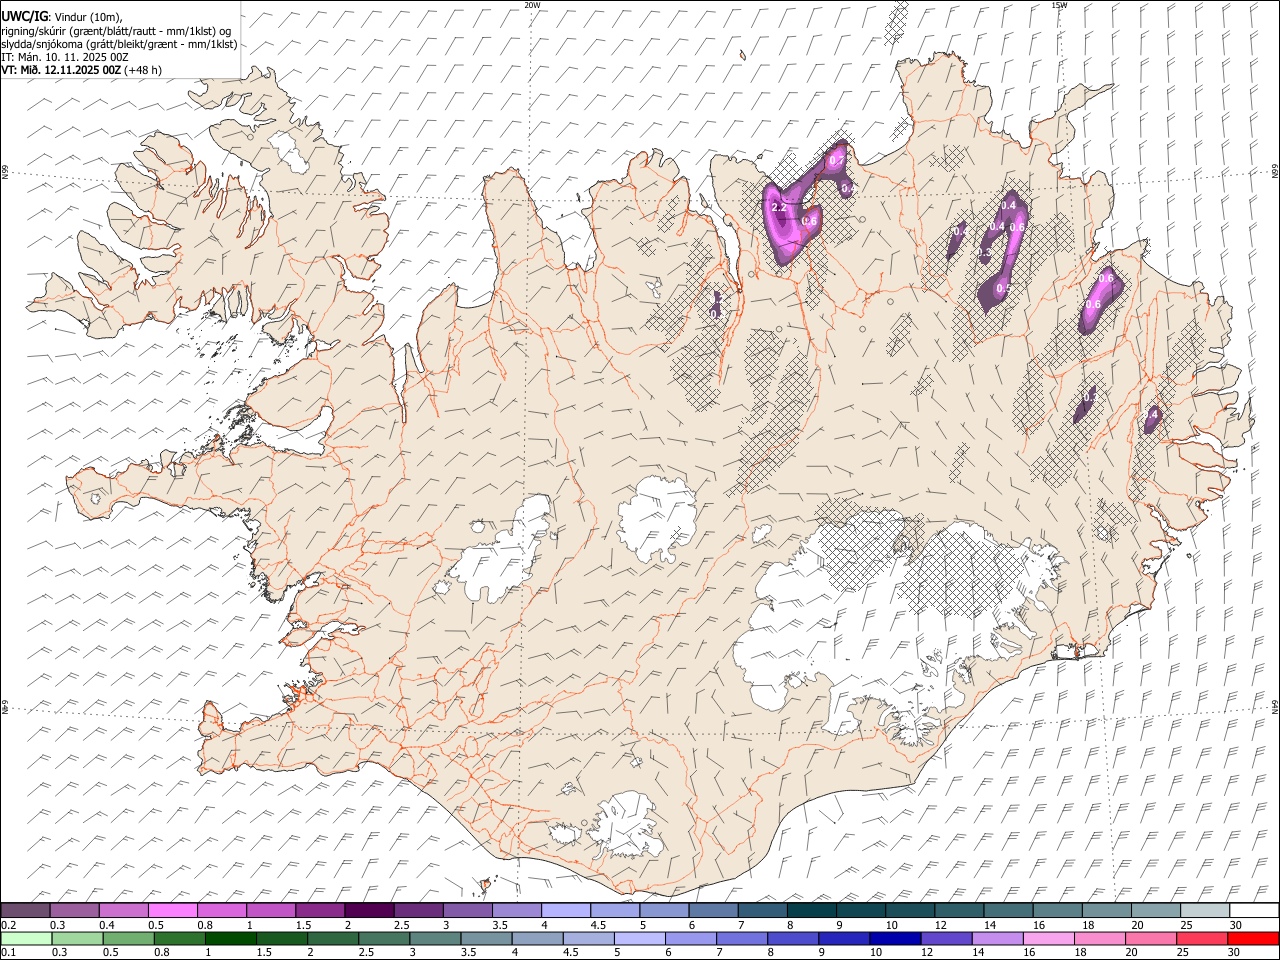Pick the royal blue 8 swatch, lower legend row
Viewport: 1280px width, 960px height.
click(794, 938)
